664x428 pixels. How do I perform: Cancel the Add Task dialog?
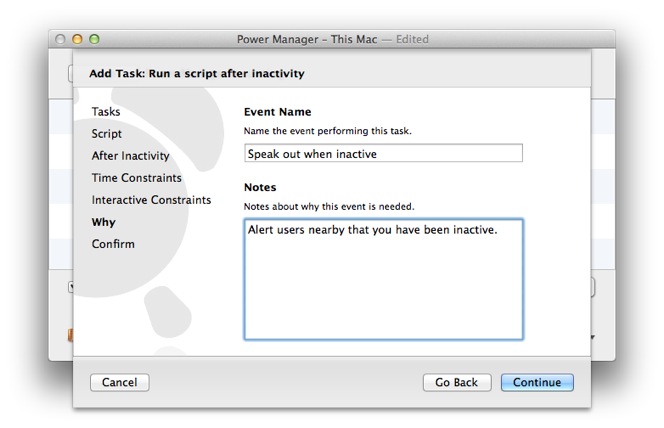tap(119, 382)
